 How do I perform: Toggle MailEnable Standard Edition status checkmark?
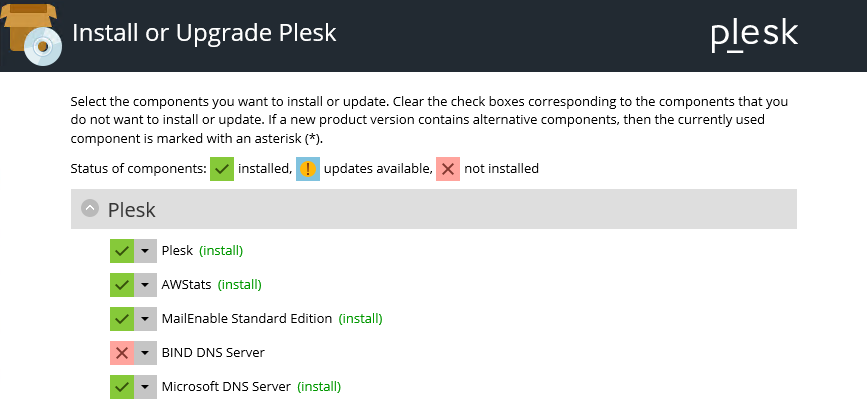point(122,319)
